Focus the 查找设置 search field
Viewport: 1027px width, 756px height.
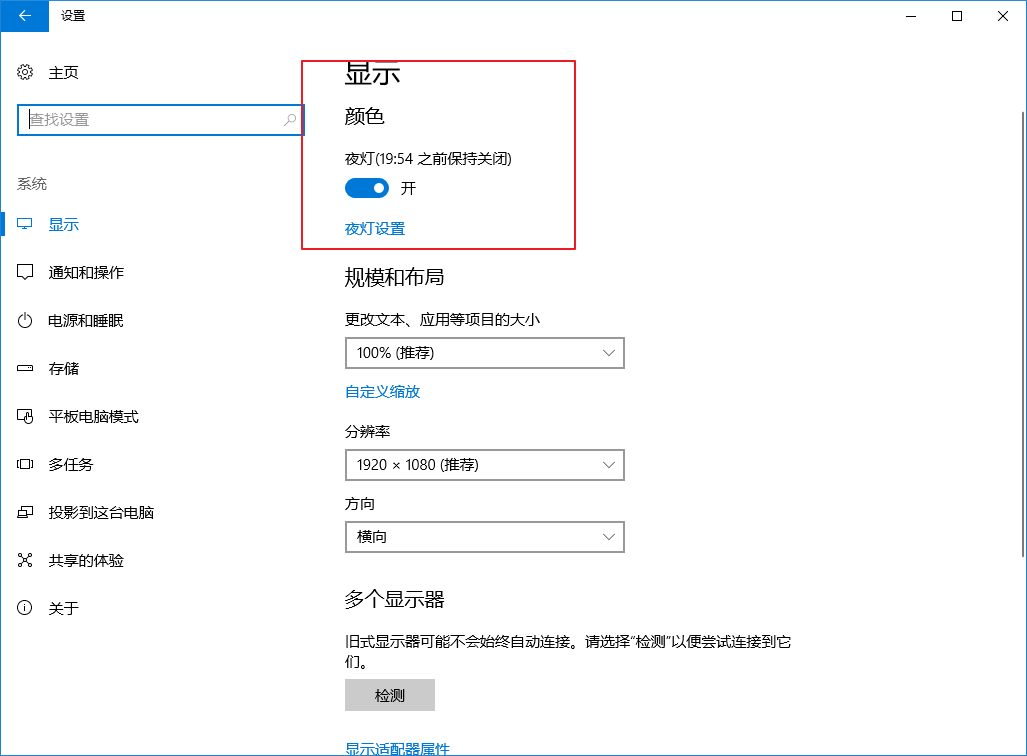(160, 120)
